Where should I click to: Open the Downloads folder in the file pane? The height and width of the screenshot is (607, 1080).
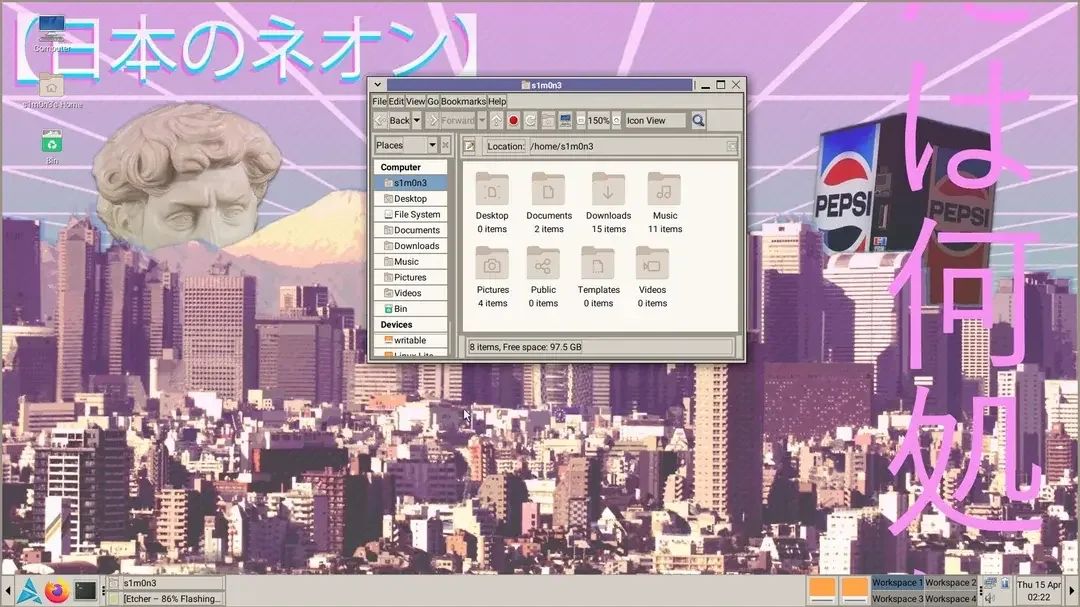[x=608, y=195]
